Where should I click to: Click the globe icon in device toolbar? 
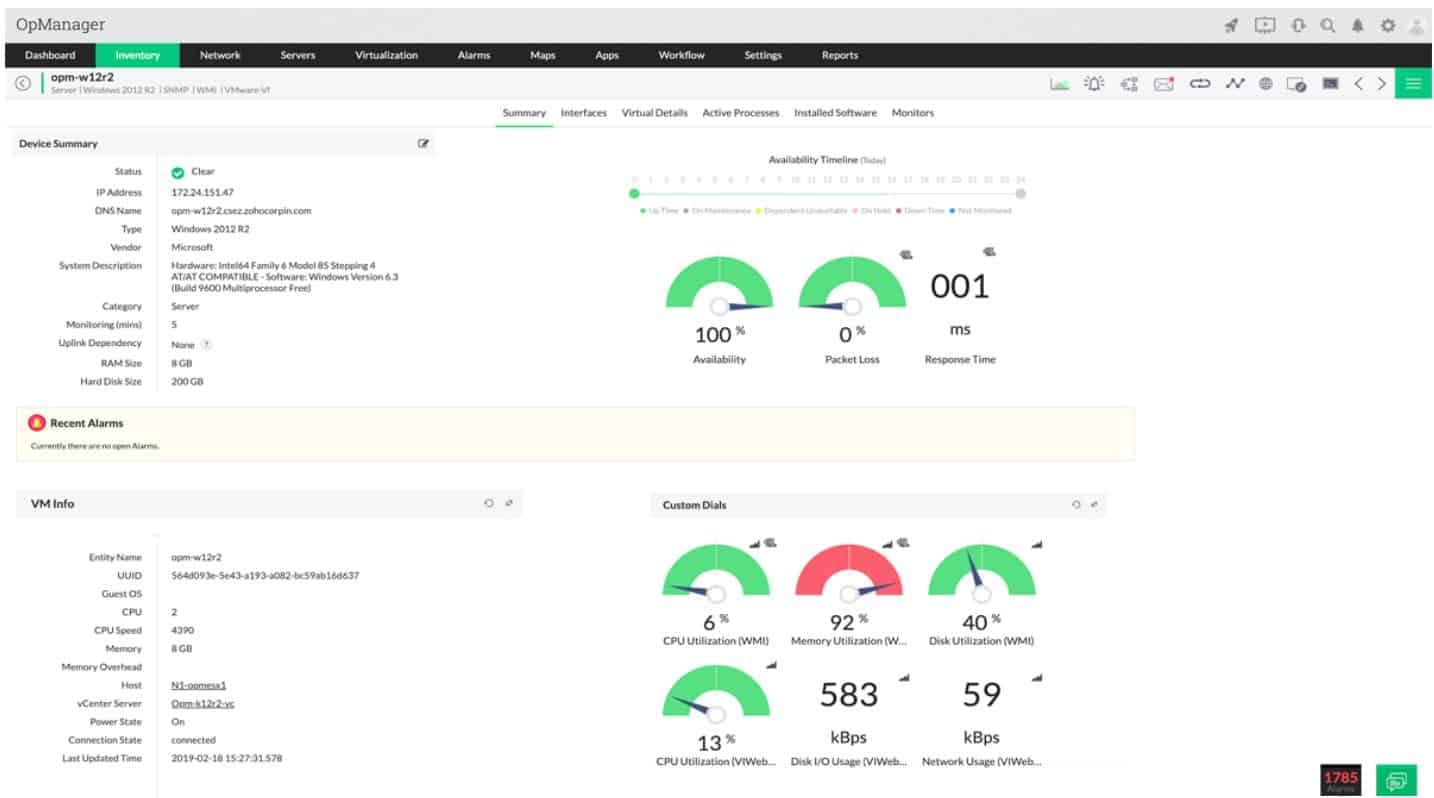tap(1265, 84)
